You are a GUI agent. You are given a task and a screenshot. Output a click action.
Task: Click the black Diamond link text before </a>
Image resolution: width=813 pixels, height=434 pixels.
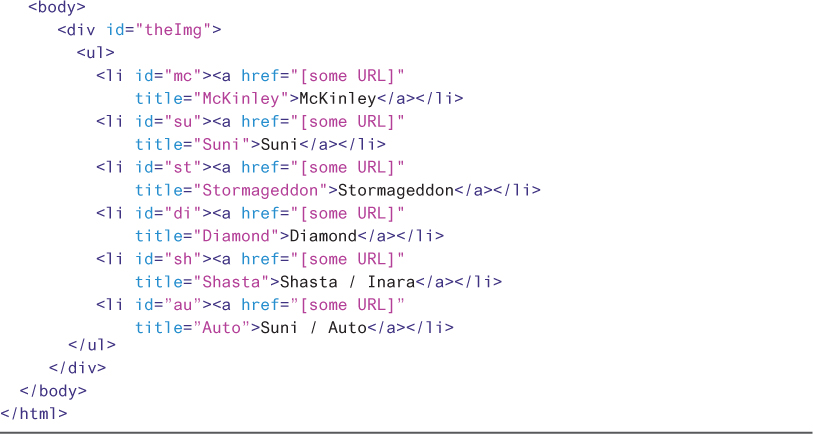click(x=323, y=235)
